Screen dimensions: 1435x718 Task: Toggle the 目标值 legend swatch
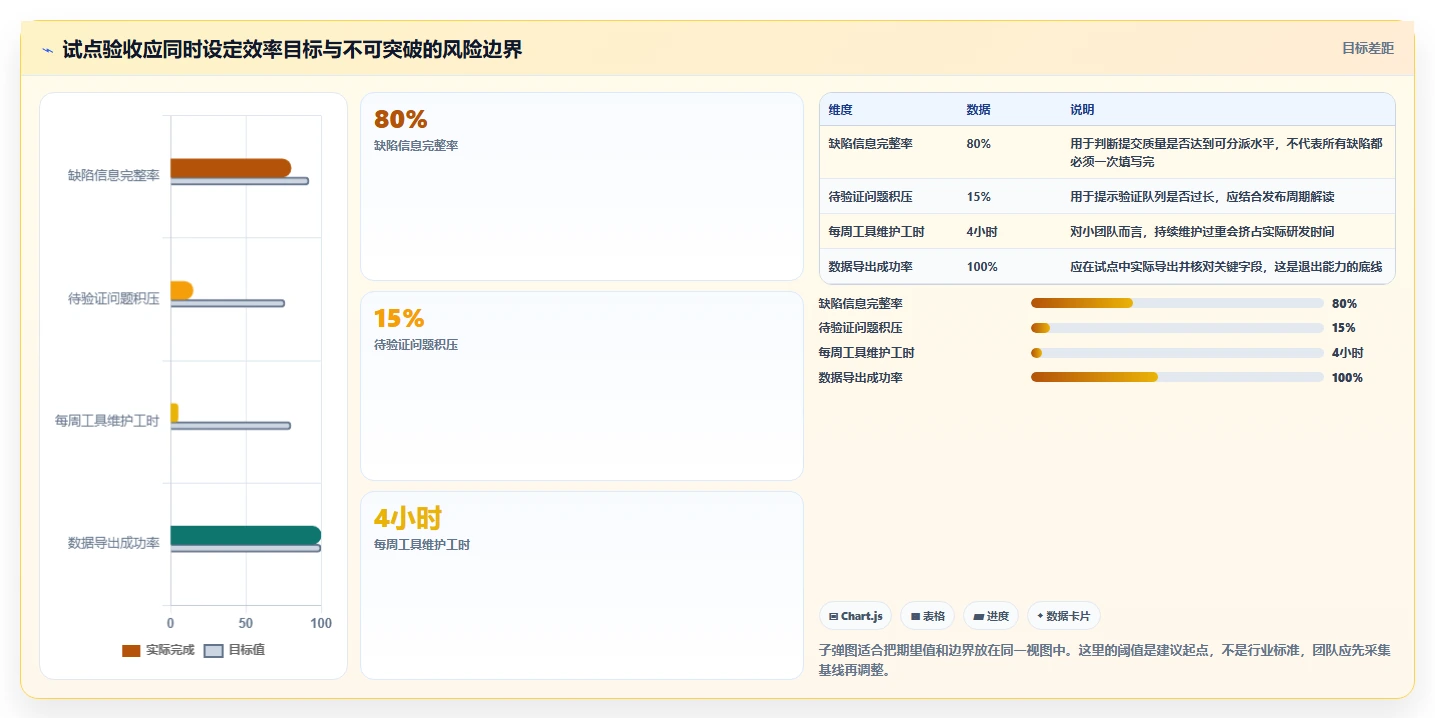pos(213,651)
